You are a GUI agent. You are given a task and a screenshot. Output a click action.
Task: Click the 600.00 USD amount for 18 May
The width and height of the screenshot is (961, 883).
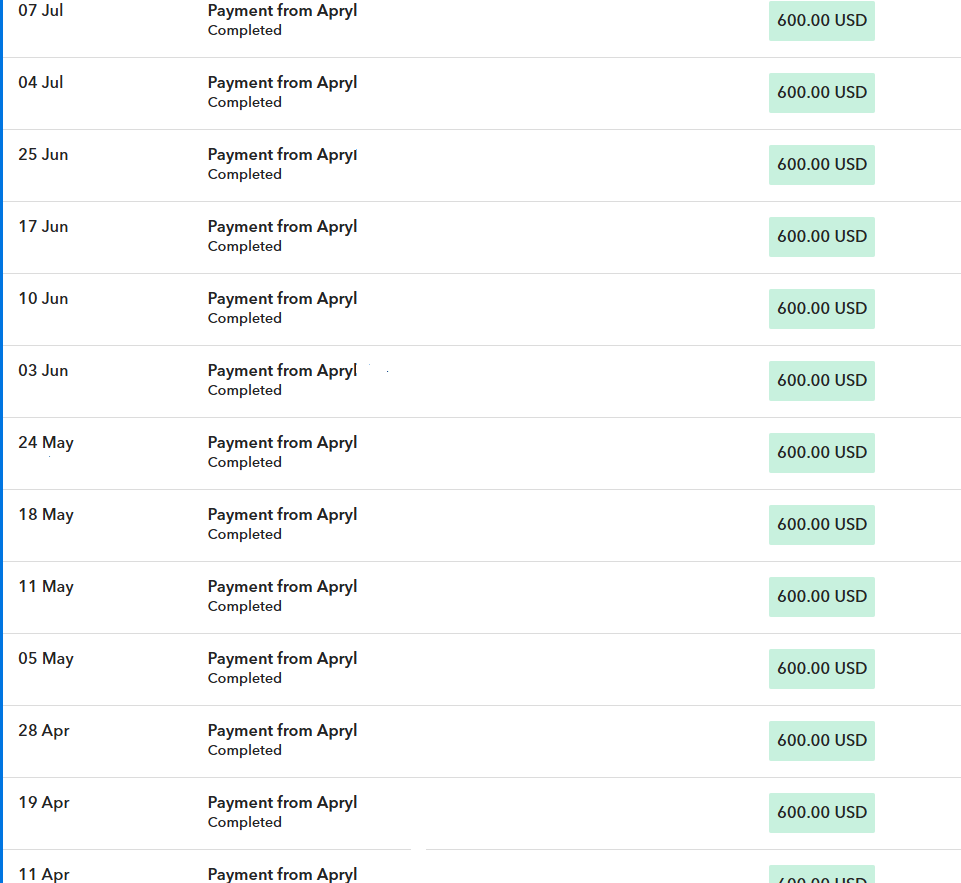821,525
